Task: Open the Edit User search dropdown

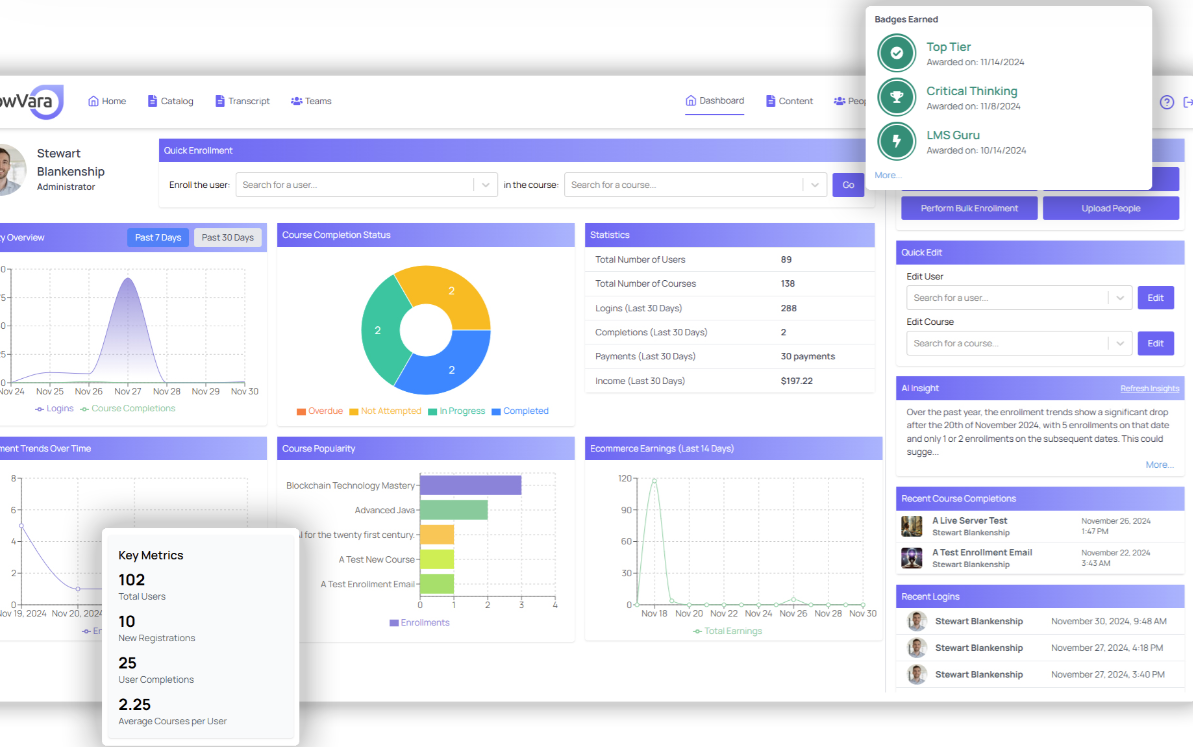Action: tap(1119, 297)
